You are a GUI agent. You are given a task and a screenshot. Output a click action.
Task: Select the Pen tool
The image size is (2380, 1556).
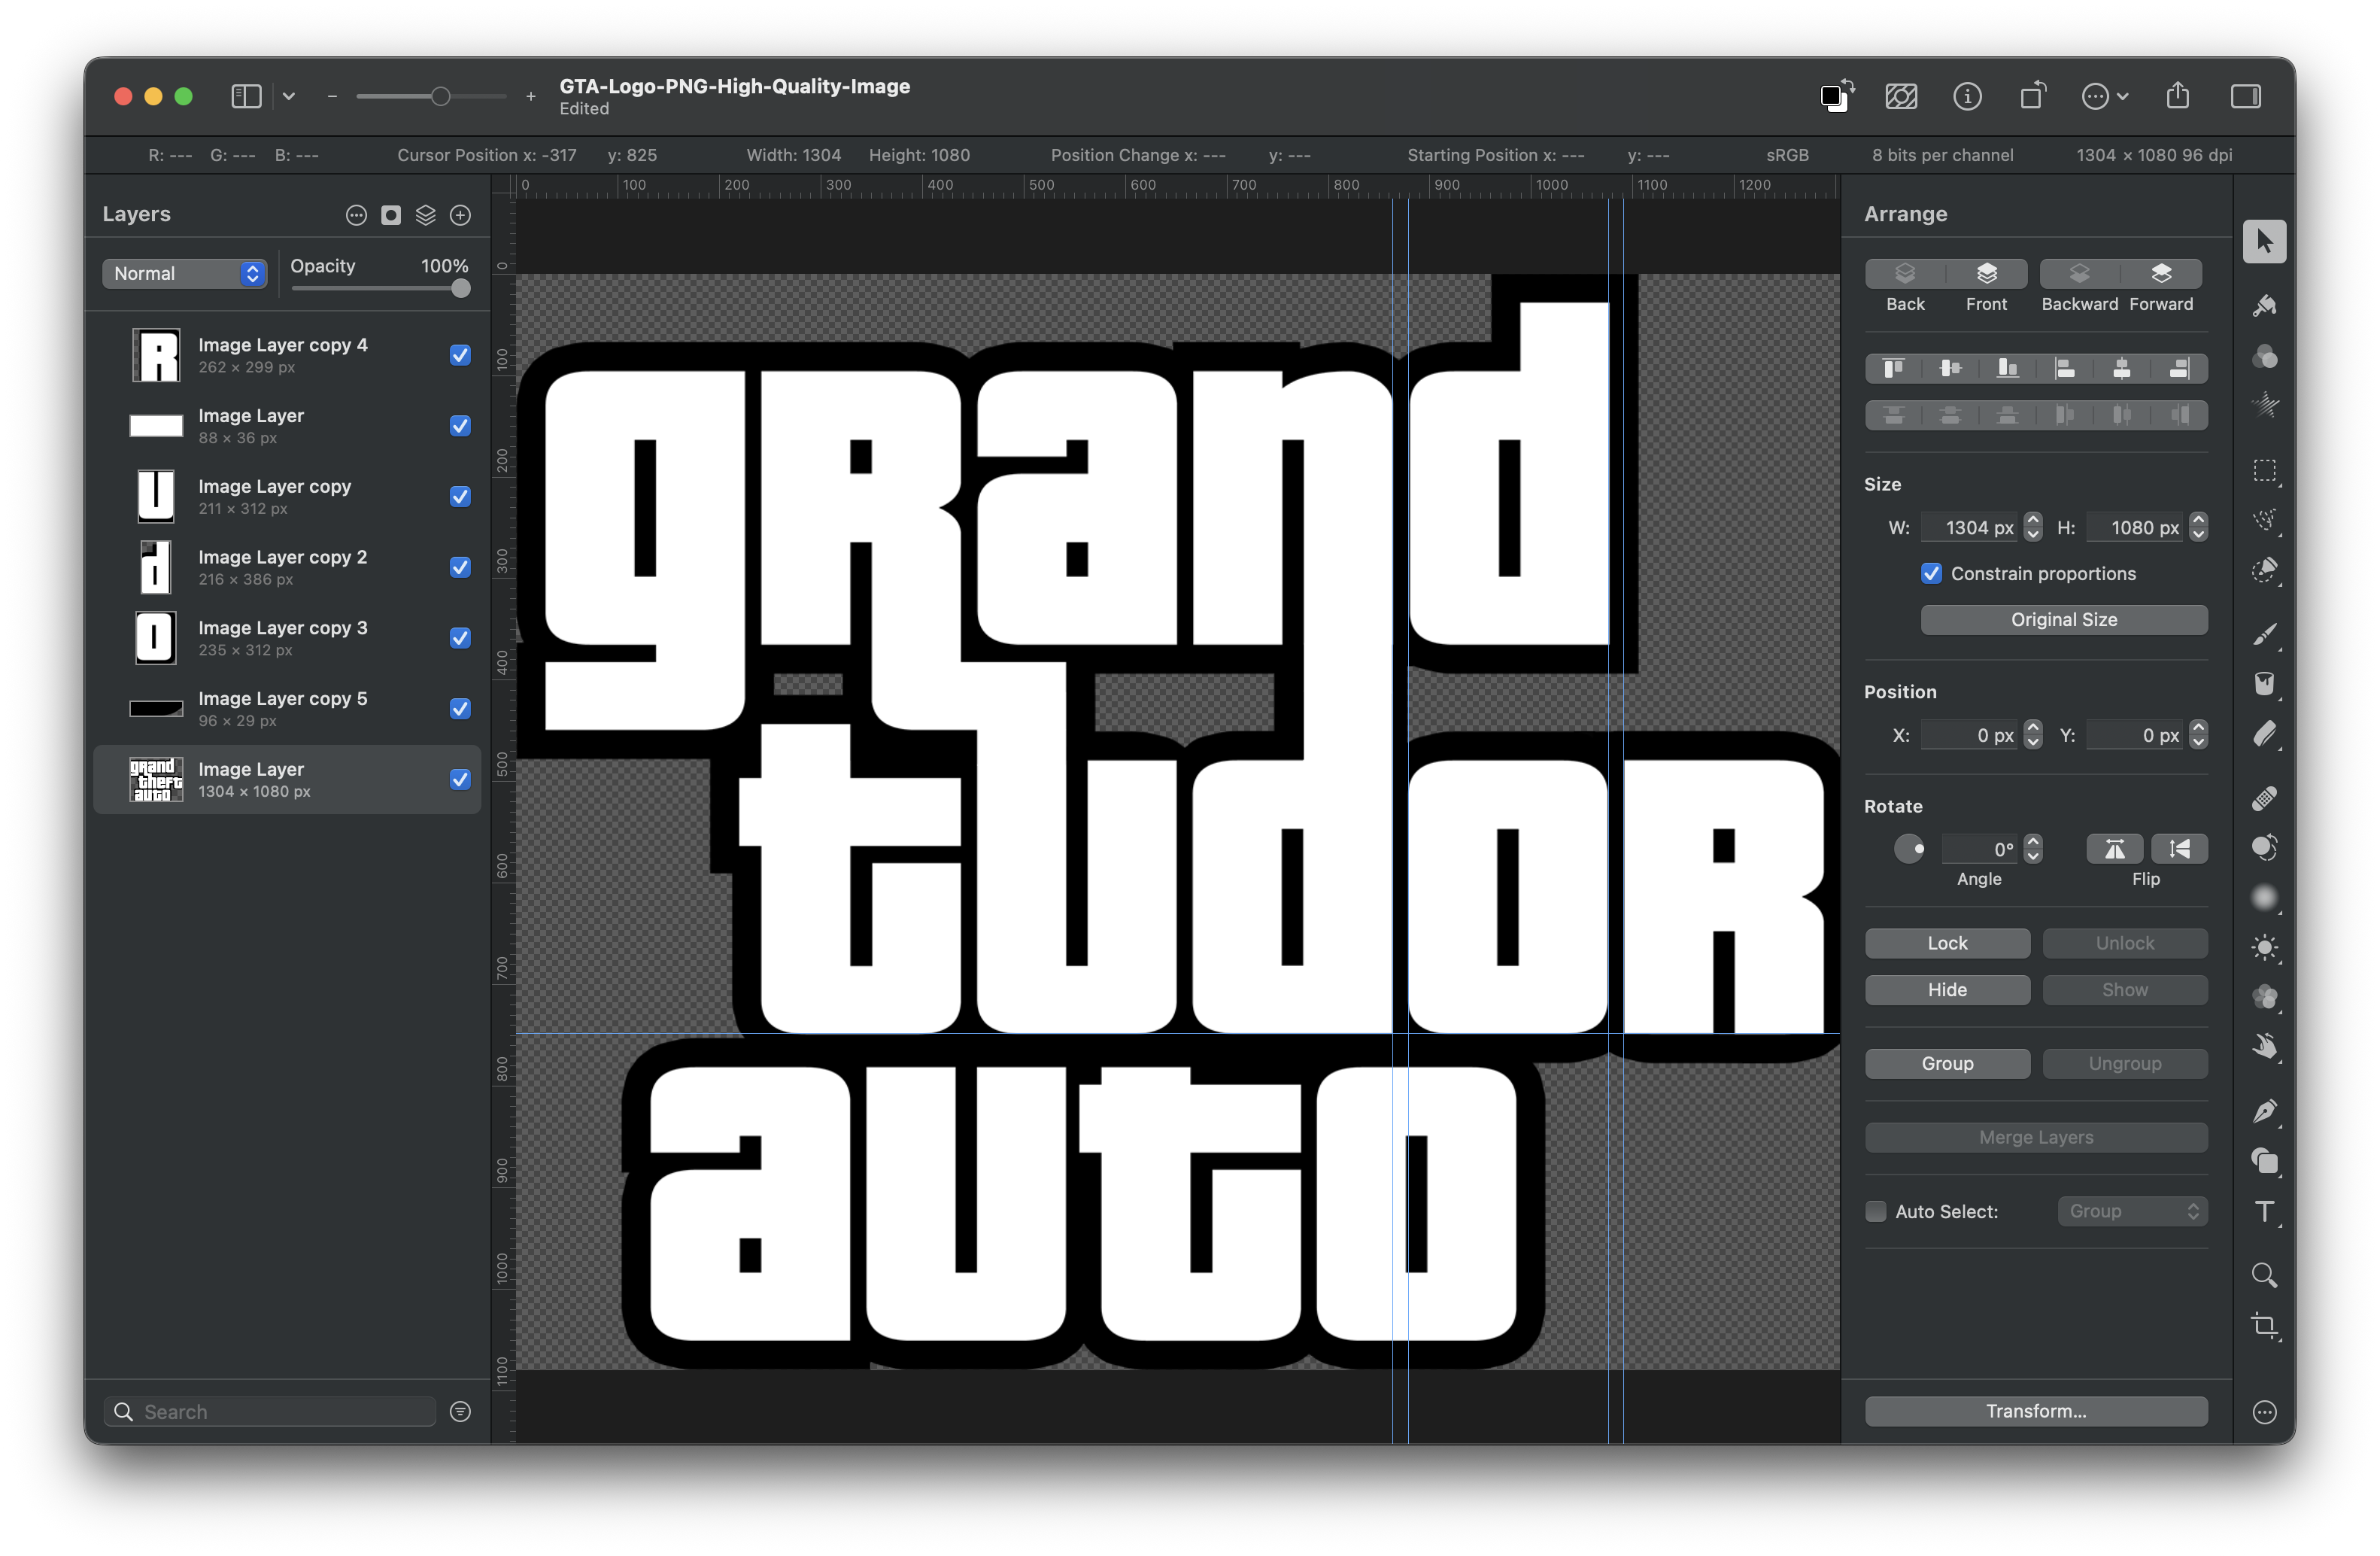pyautogui.click(x=2264, y=1111)
